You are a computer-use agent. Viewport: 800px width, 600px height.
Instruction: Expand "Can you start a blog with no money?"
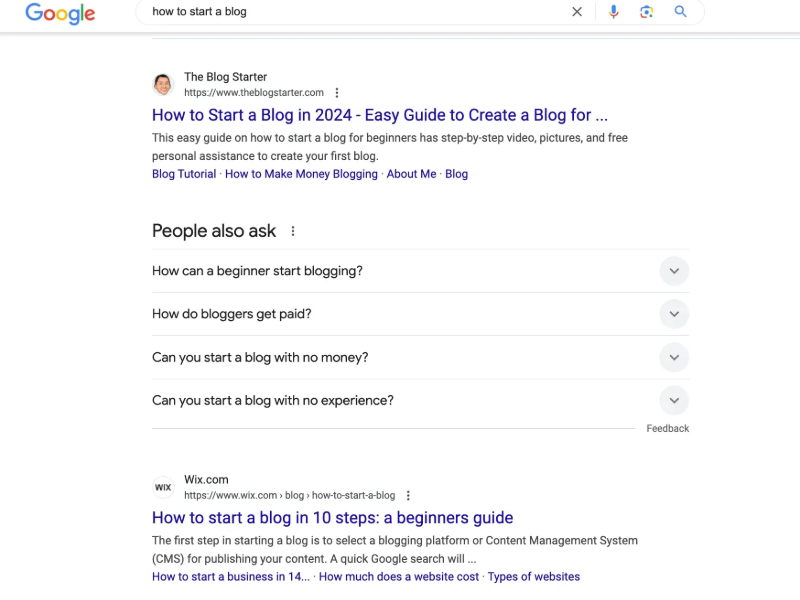tap(674, 357)
